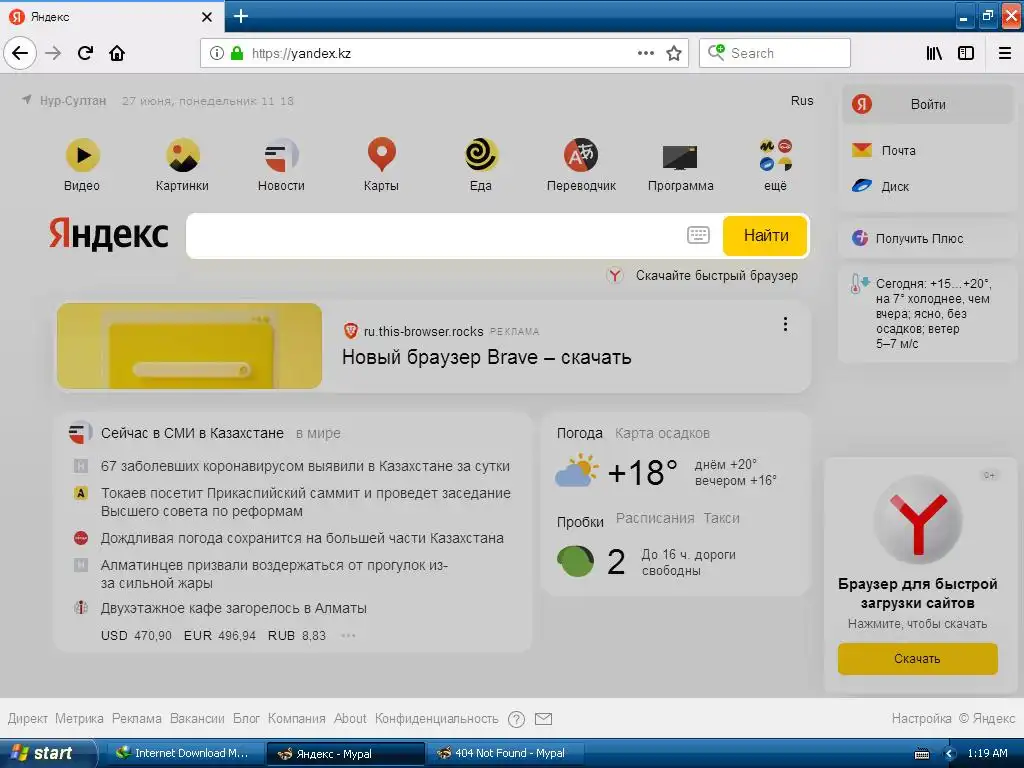Open the Новости service icon
Screen dimensions: 1024x768
281,155
